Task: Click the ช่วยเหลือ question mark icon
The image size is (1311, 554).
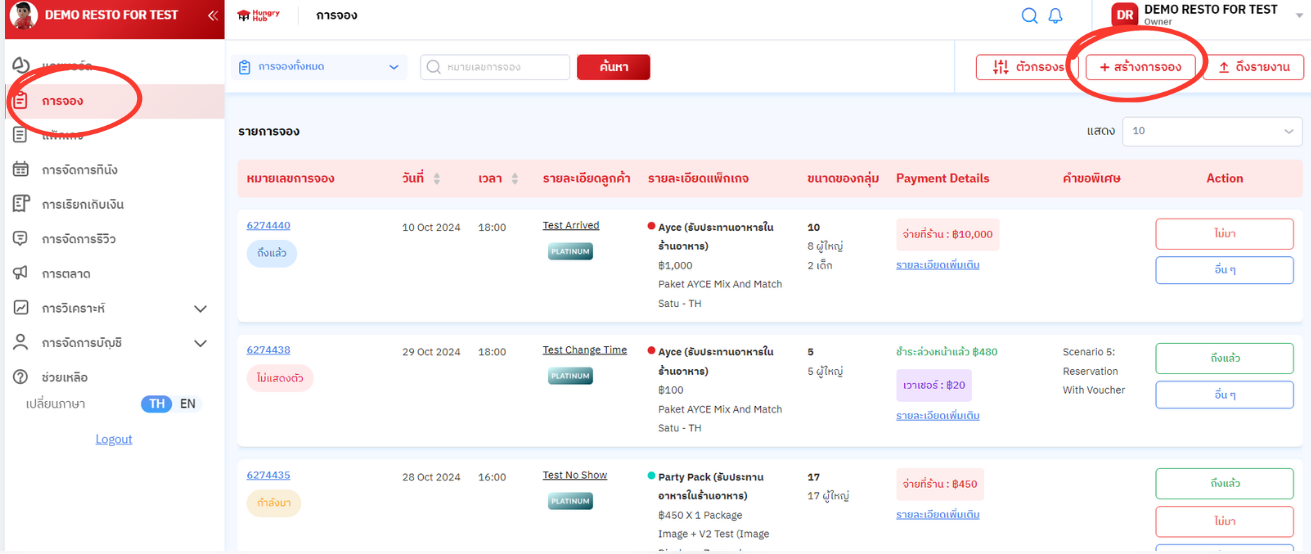Action: [21, 377]
